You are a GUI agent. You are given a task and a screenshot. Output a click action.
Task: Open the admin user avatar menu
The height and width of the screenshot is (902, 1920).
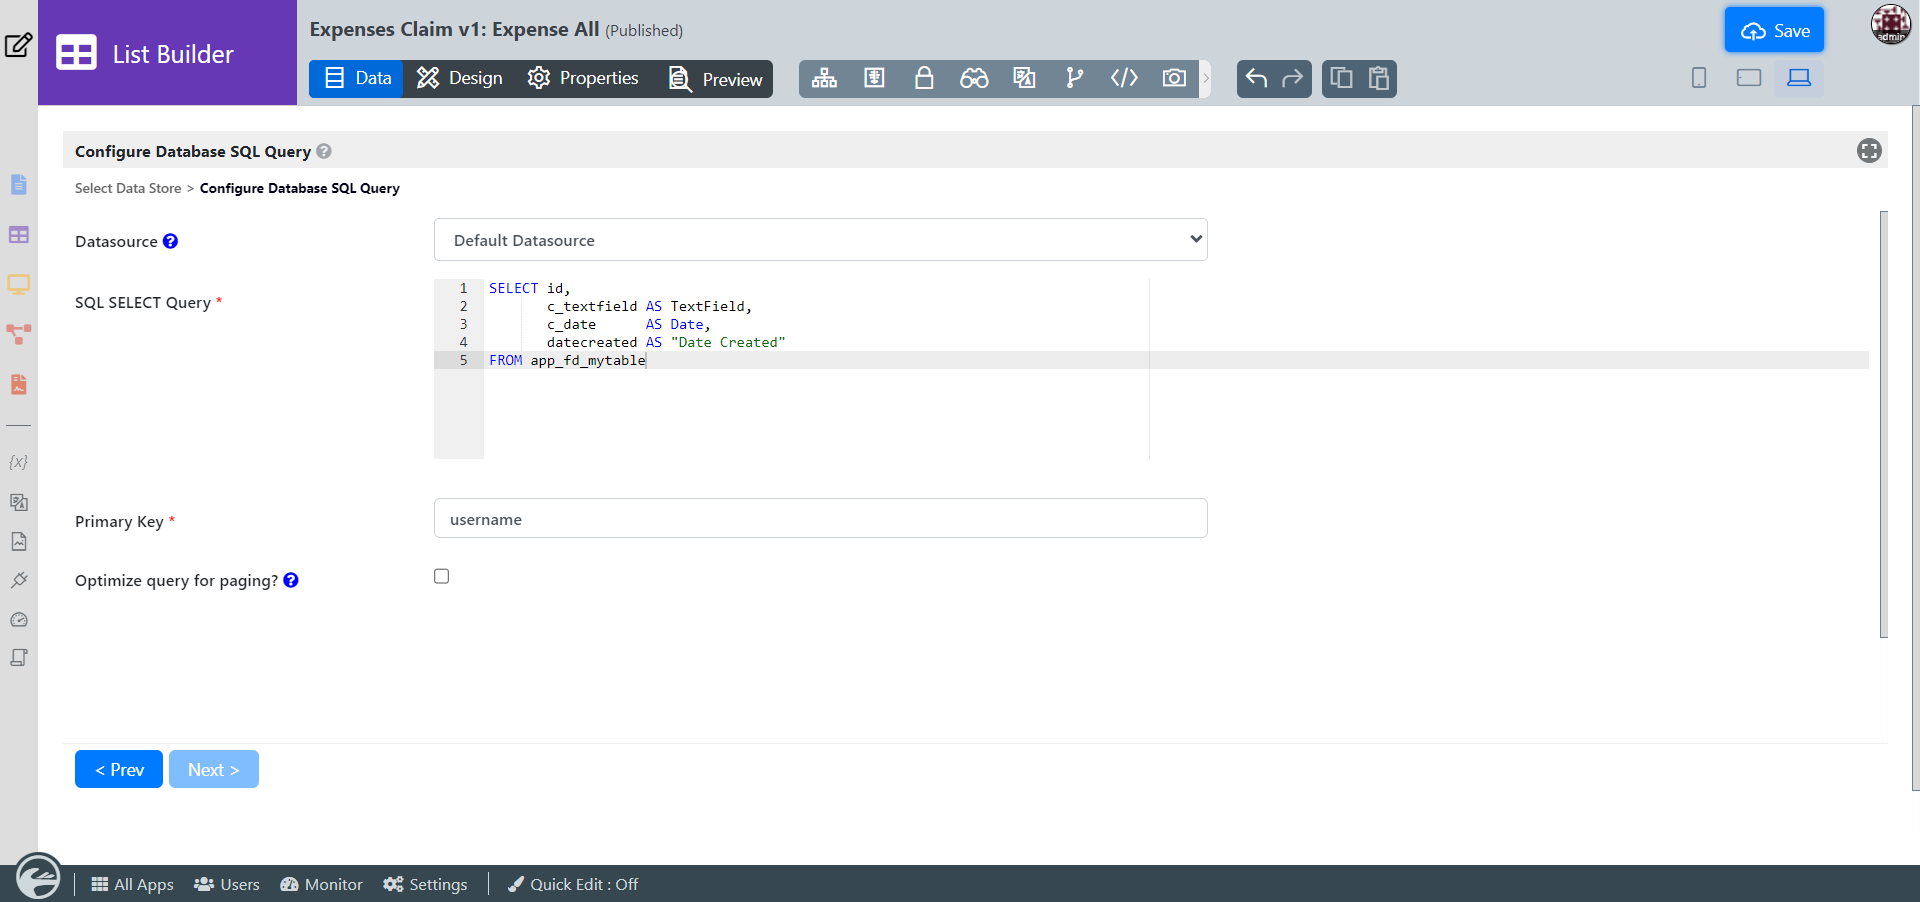click(1890, 25)
